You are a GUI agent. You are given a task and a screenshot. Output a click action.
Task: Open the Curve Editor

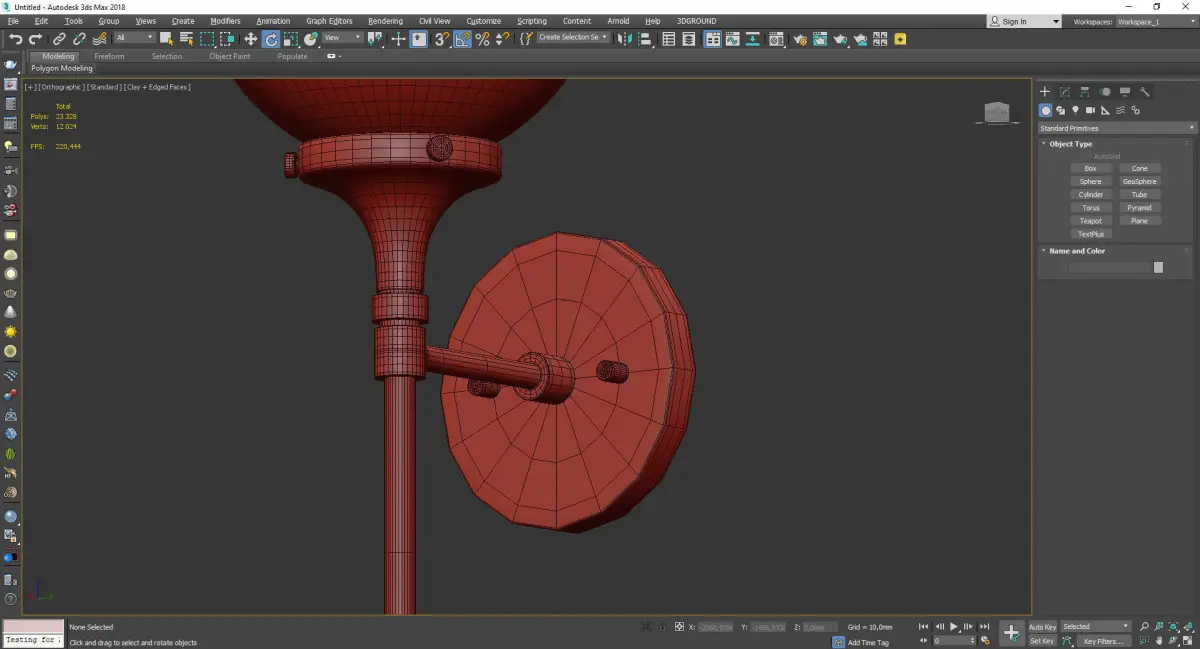[733, 39]
